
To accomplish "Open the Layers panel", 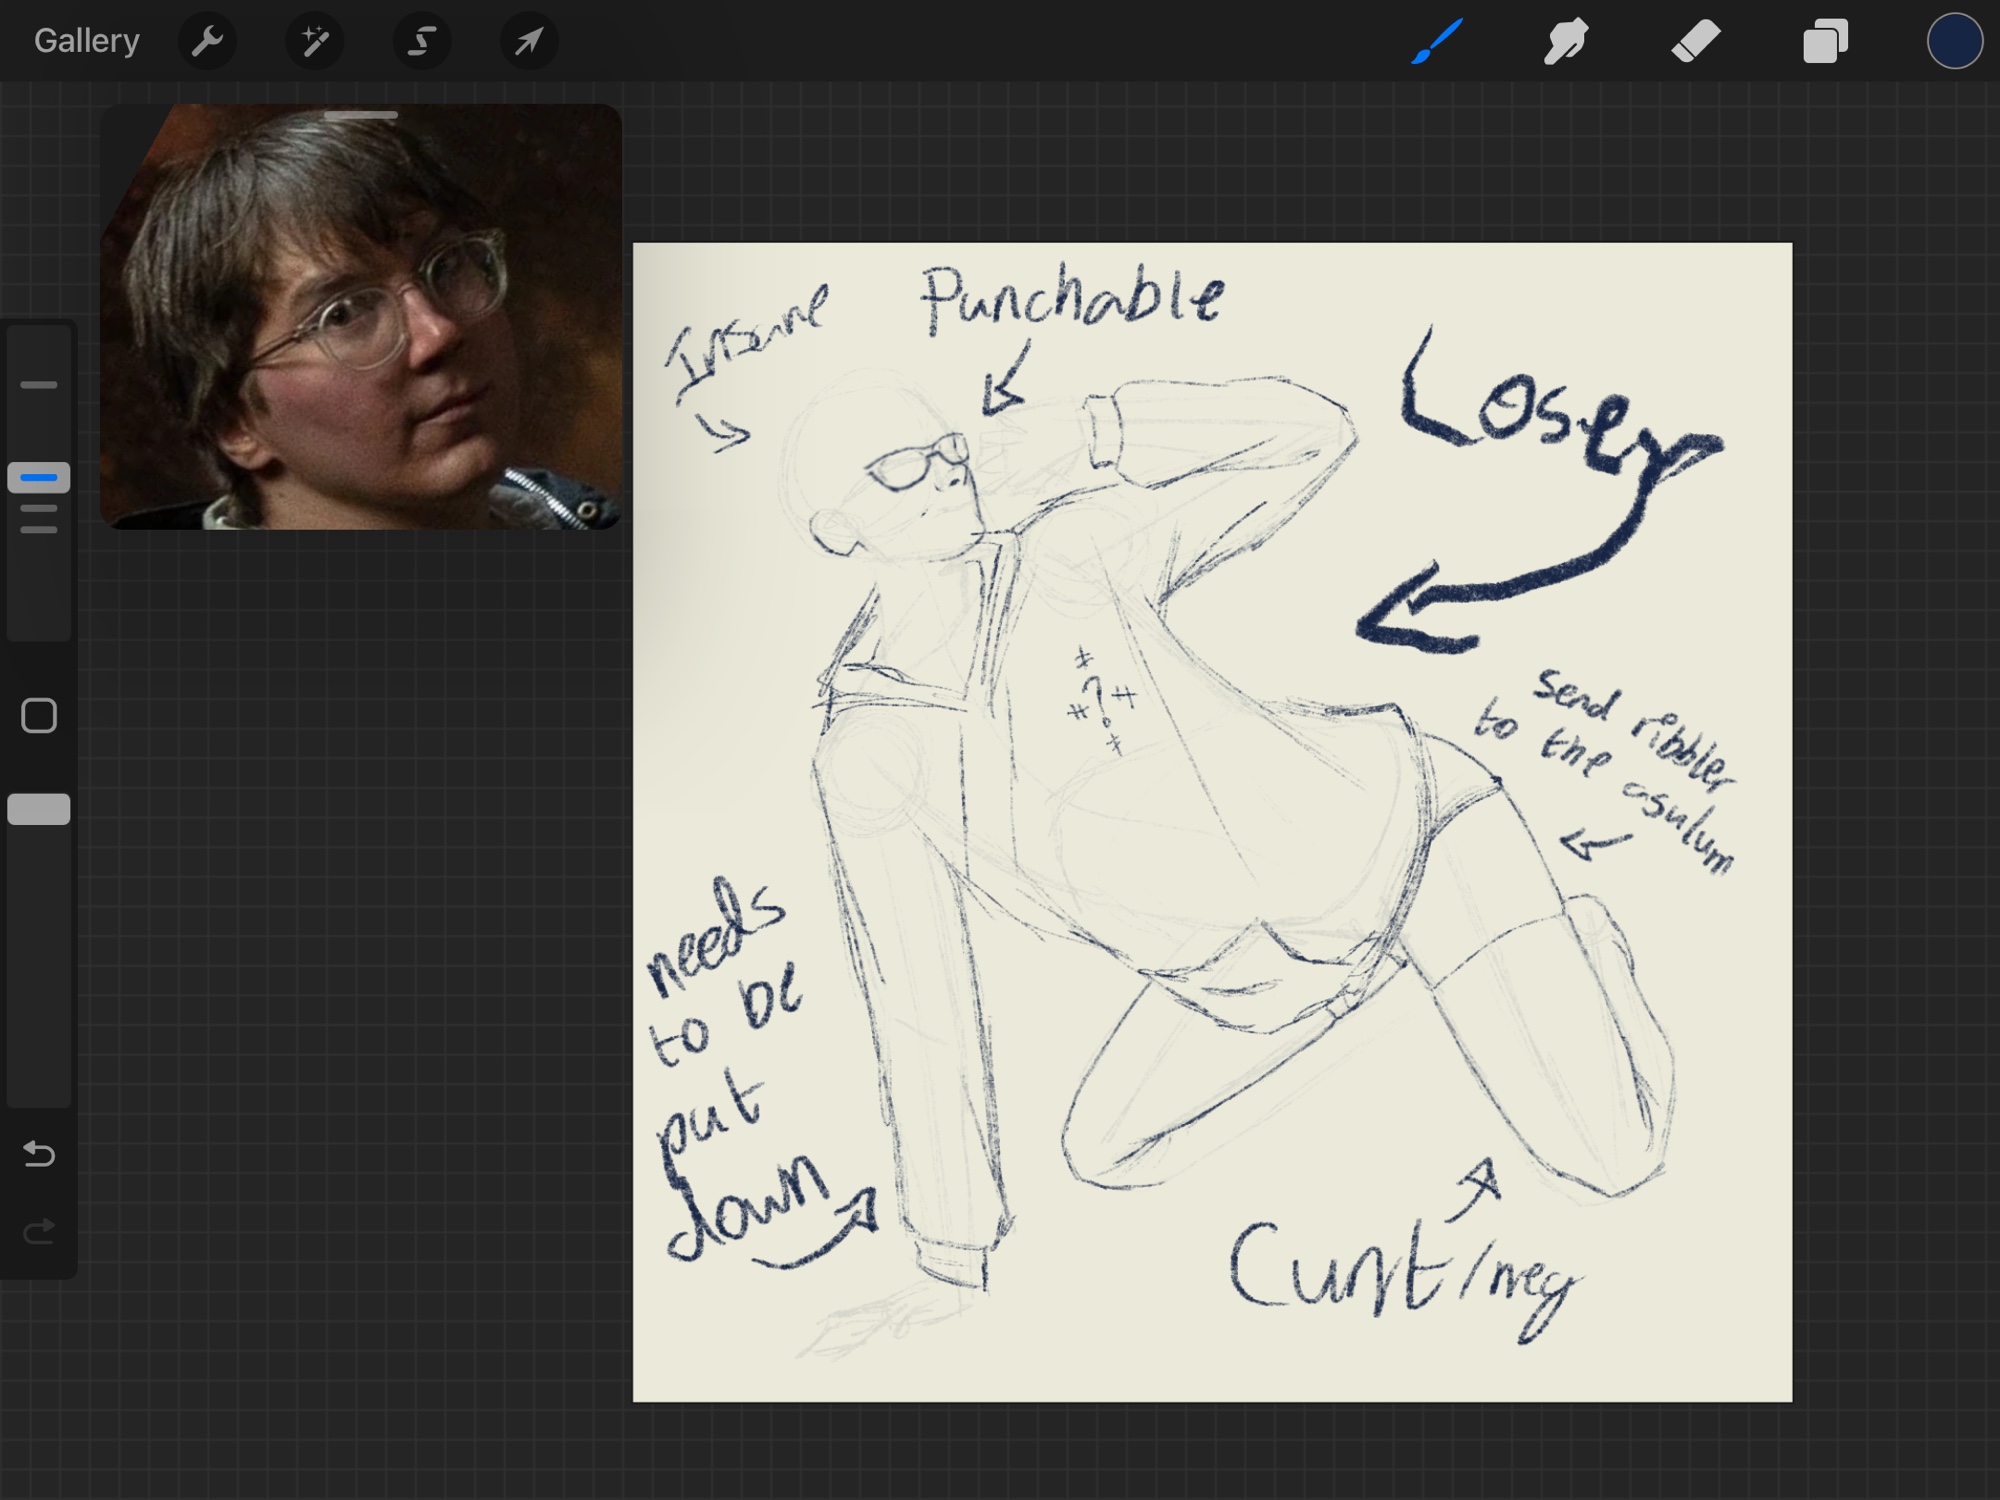I will pos(1825,41).
